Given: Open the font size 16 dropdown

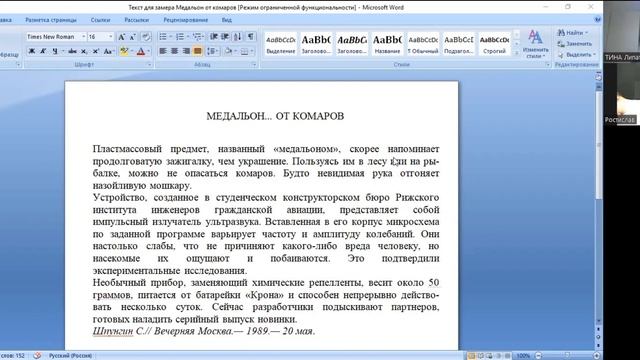Looking at the screenshot, I should click(x=110, y=37).
